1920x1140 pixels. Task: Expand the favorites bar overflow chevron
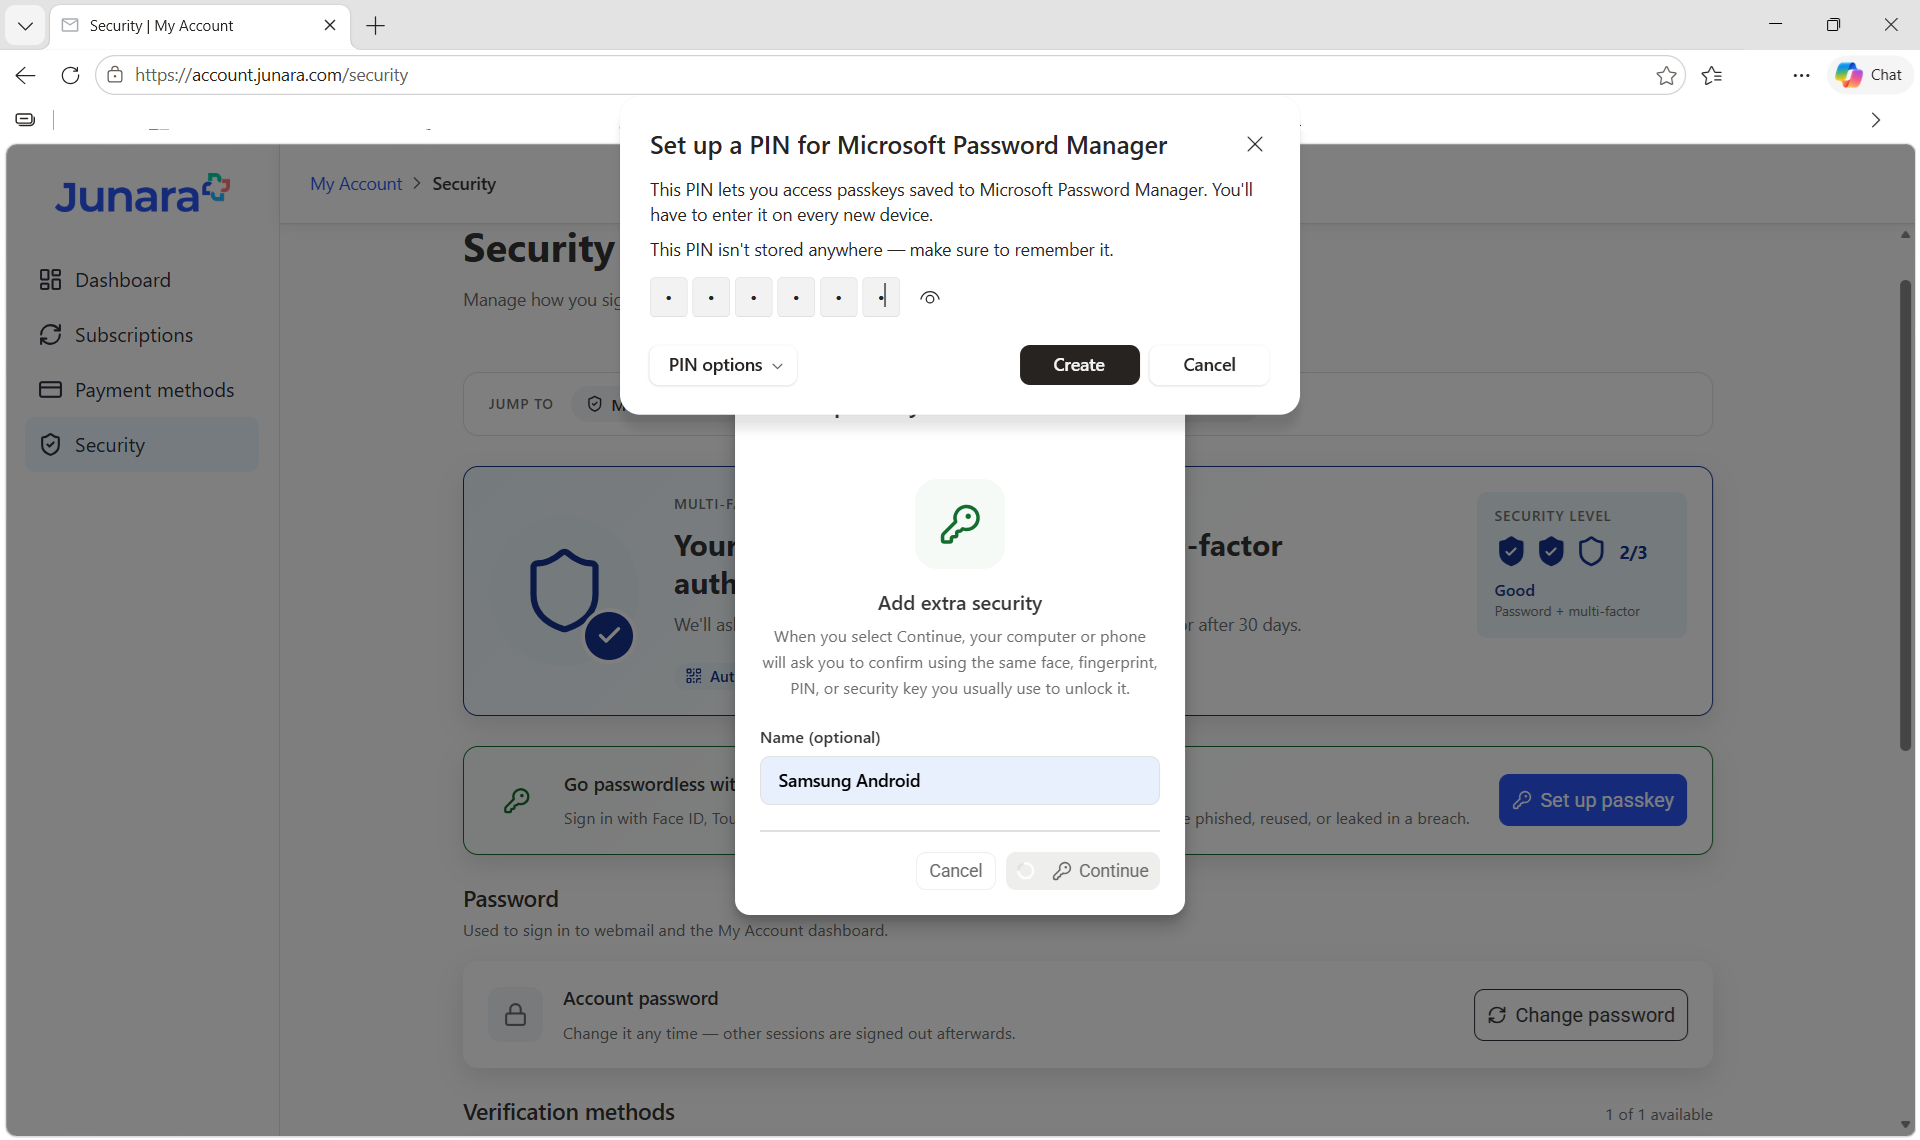[x=1876, y=120]
